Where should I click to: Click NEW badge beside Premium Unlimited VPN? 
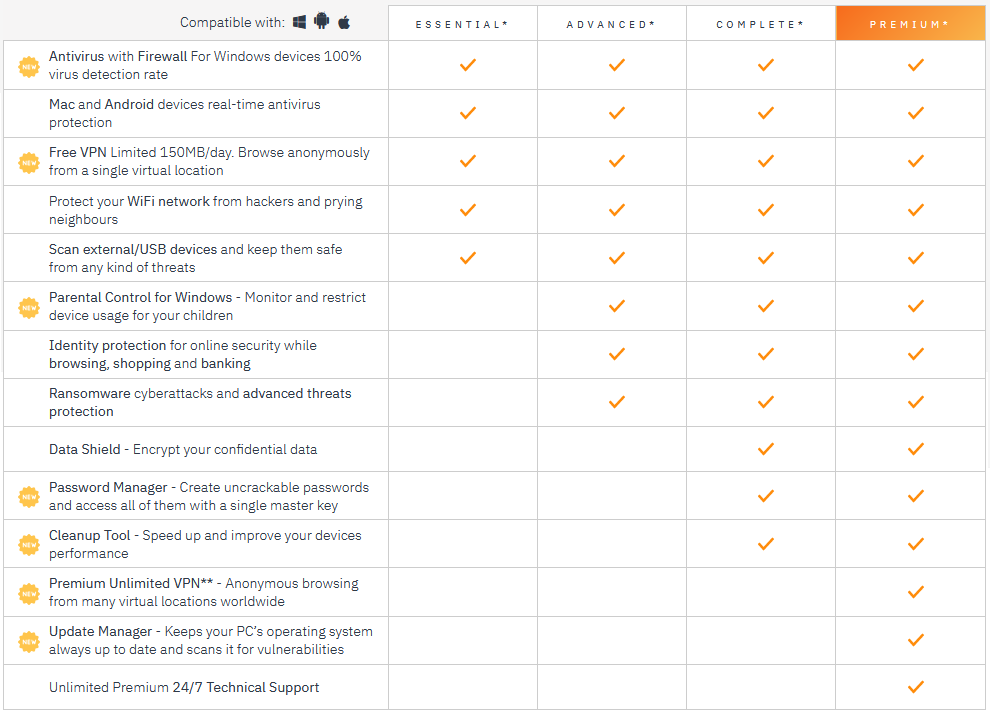[x=29, y=594]
